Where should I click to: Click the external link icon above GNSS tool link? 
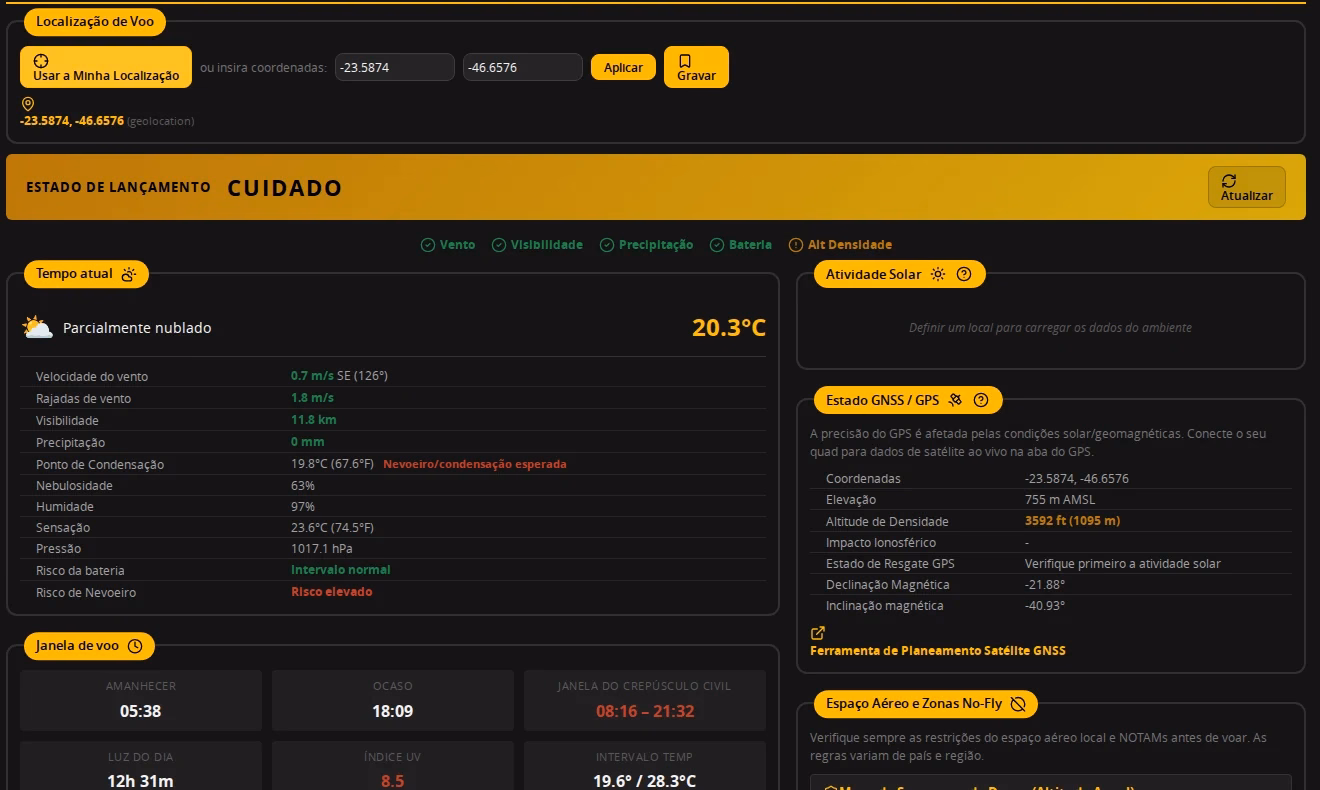pos(817,633)
